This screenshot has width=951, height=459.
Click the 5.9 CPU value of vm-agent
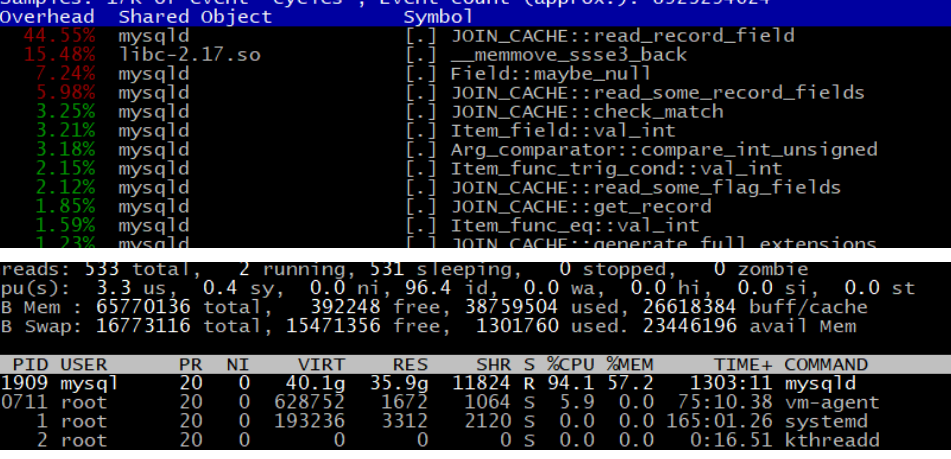click(576, 402)
